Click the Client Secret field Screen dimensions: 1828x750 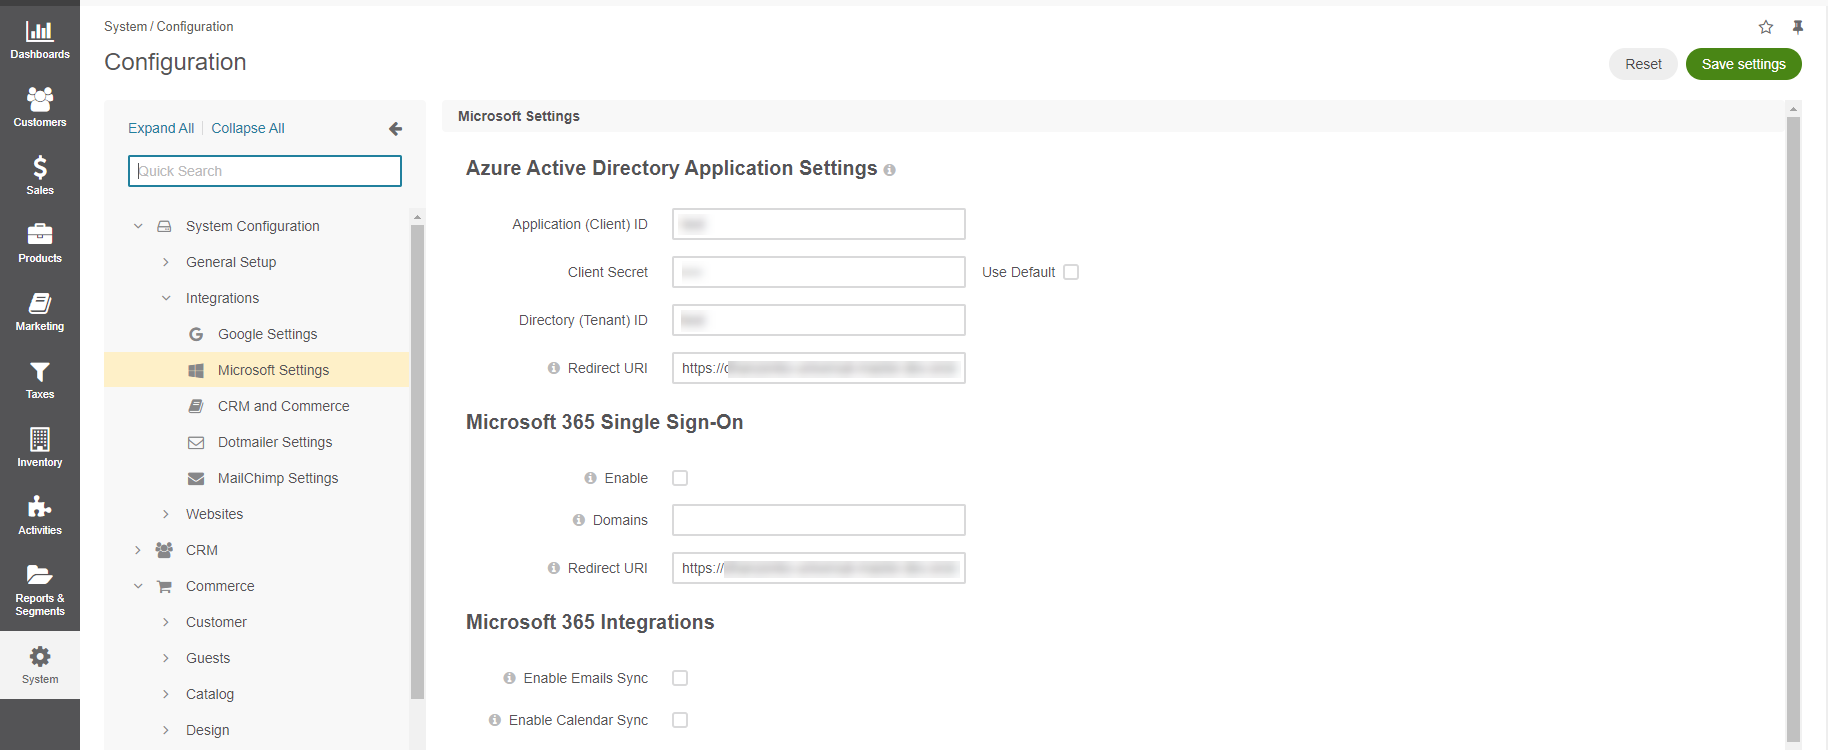819,272
